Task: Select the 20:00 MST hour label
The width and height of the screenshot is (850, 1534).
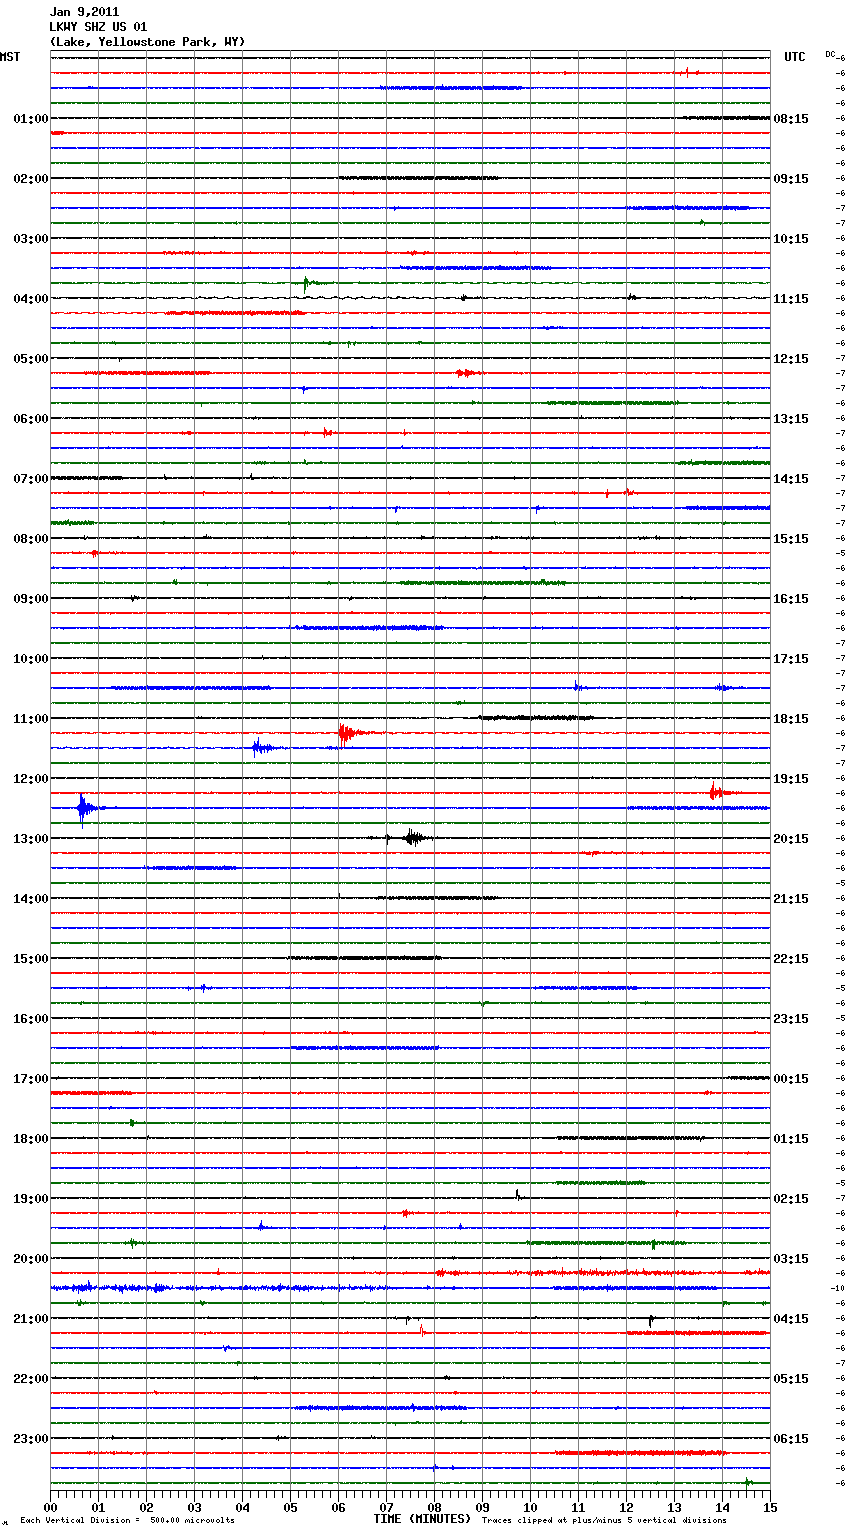Action: click(31, 1259)
